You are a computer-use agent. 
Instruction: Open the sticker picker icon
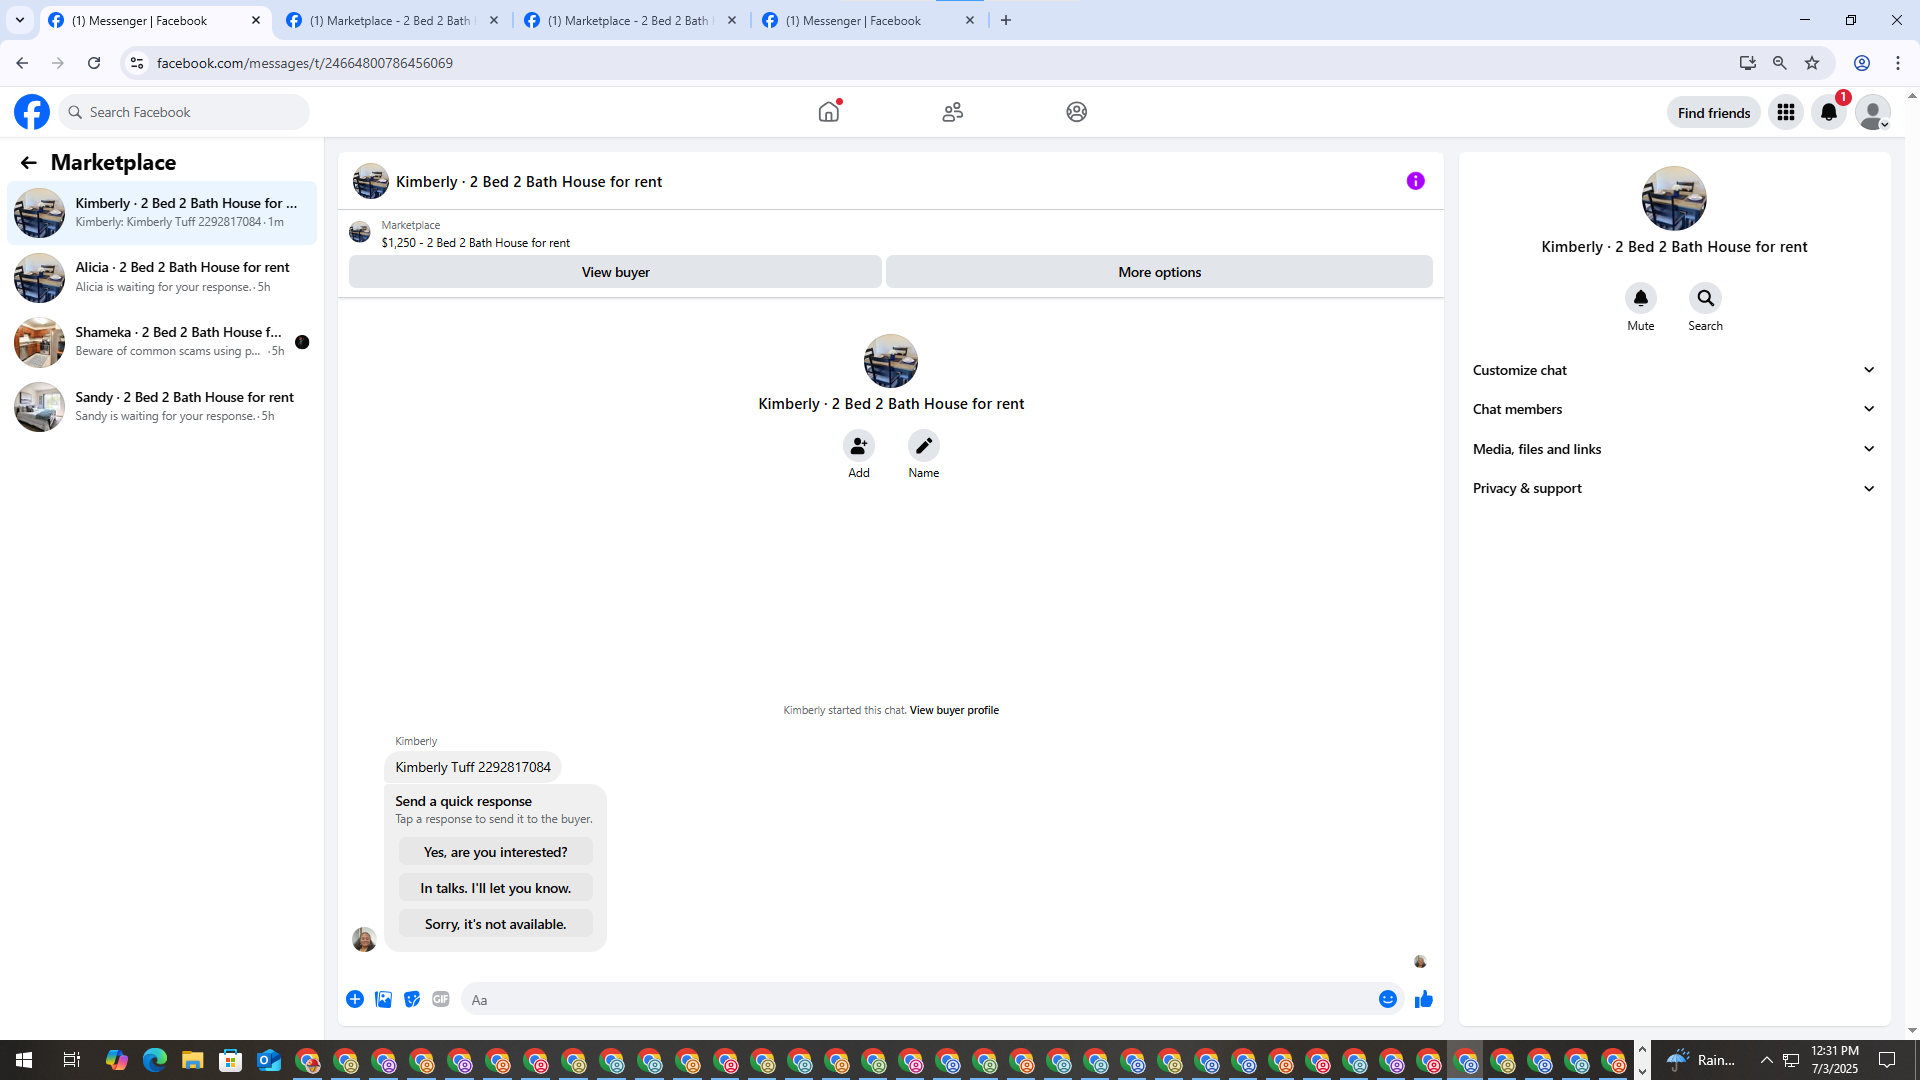tap(412, 999)
